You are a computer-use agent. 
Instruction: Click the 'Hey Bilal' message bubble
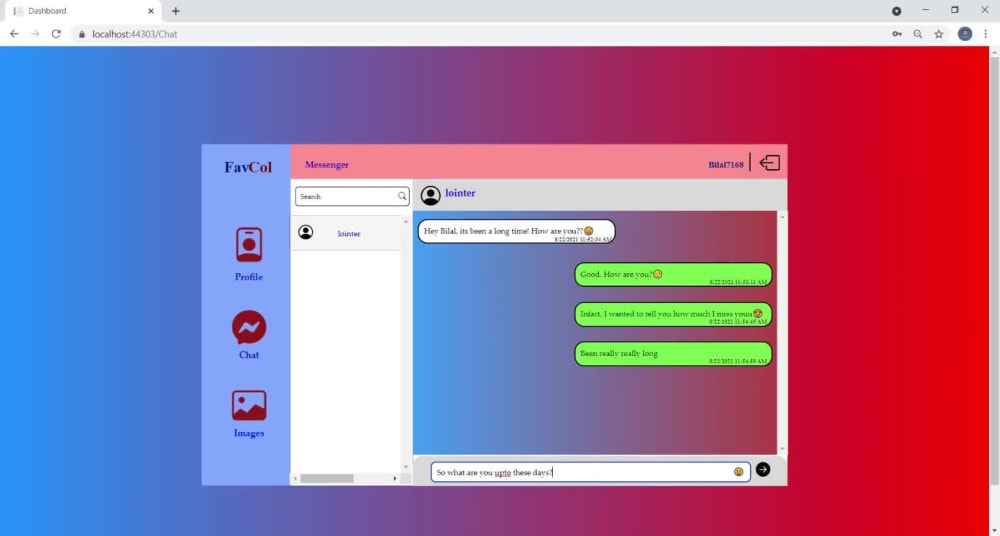pos(517,232)
